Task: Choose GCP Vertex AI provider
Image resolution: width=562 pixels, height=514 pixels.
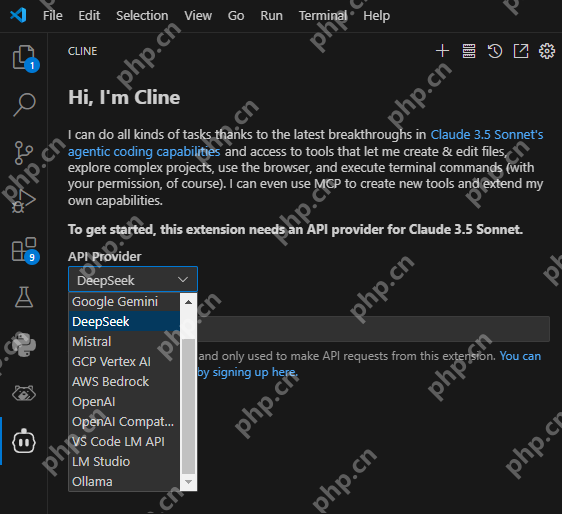Action: [124, 362]
